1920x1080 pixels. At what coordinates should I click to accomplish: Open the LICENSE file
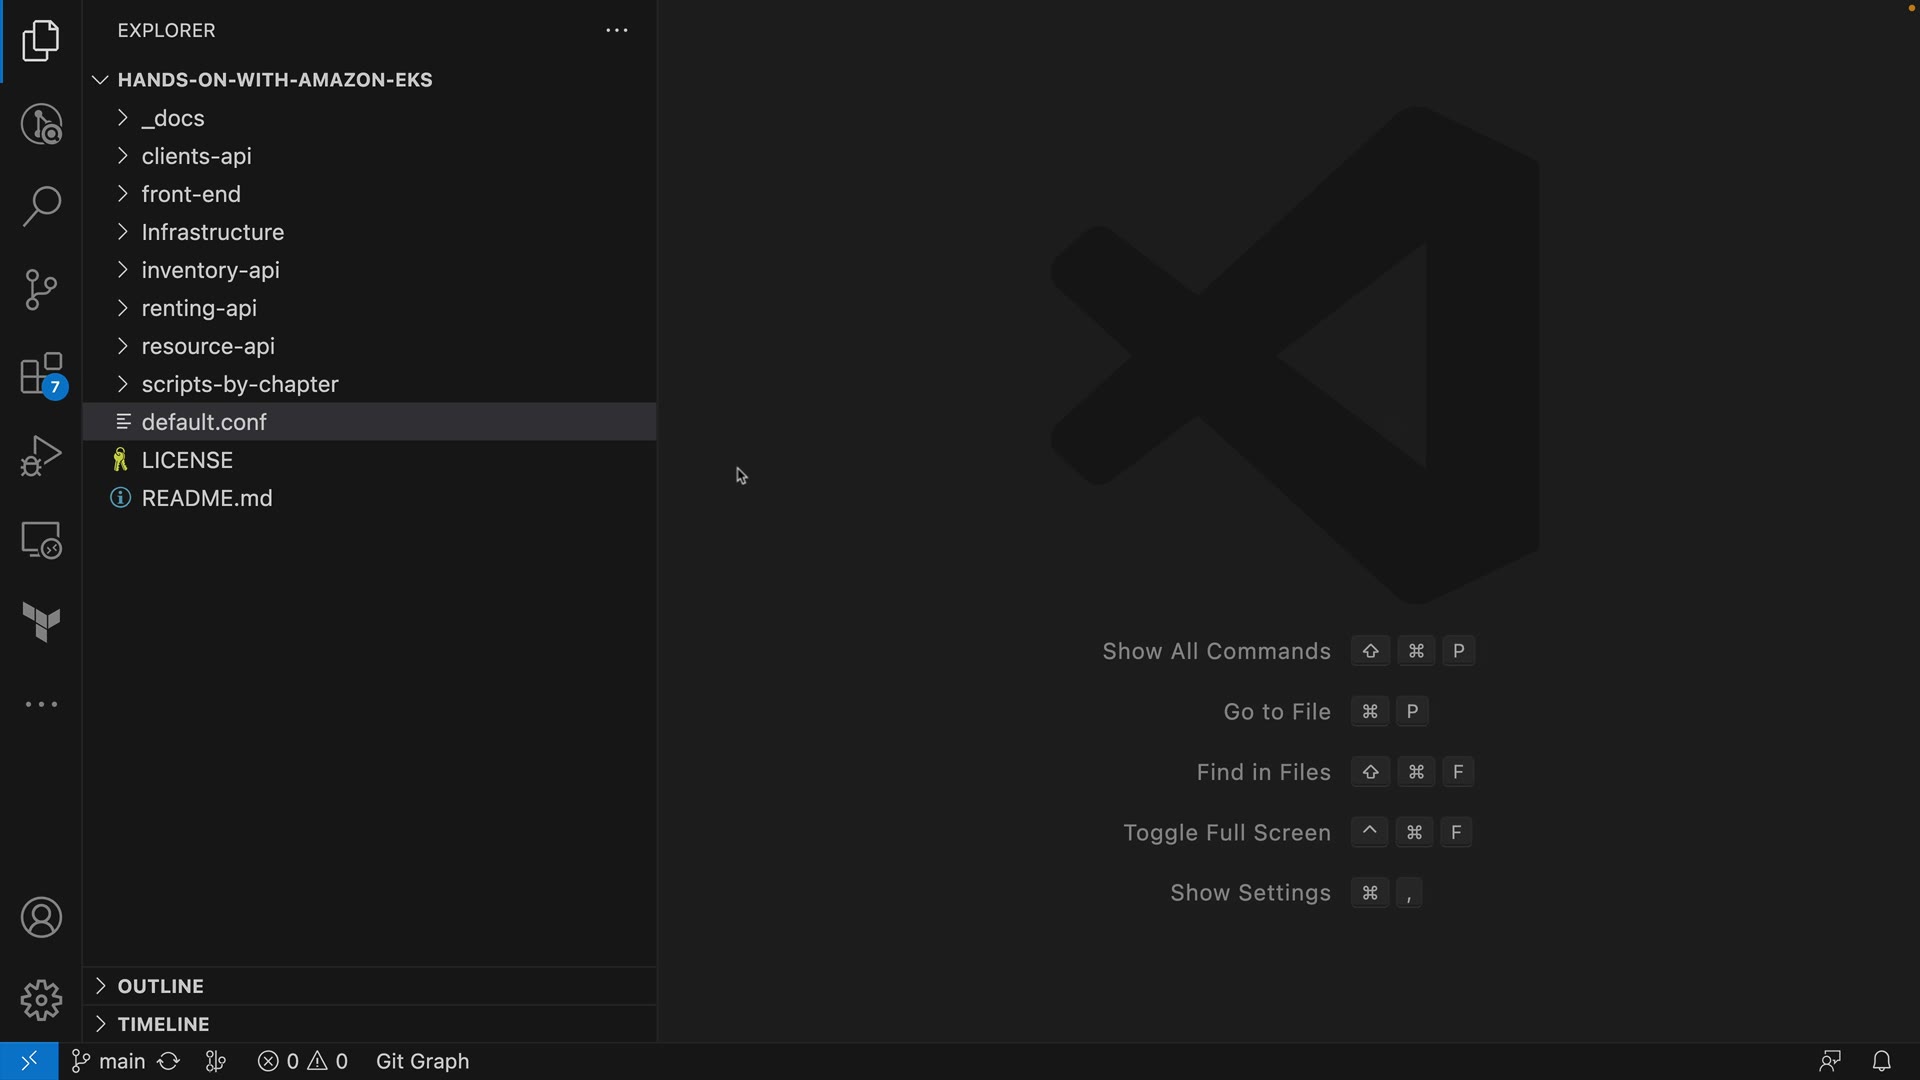[x=187, y=460]
